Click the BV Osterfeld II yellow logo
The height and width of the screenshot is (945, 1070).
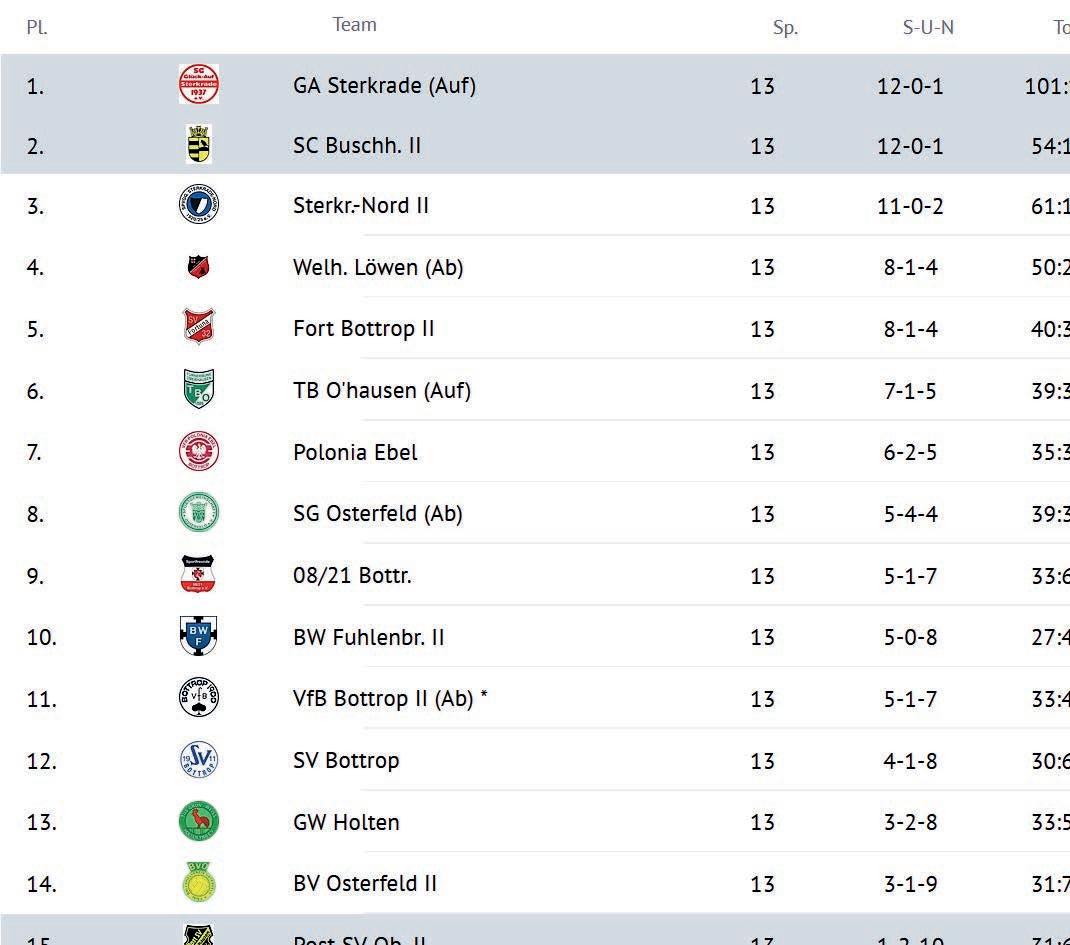[198, 883]
